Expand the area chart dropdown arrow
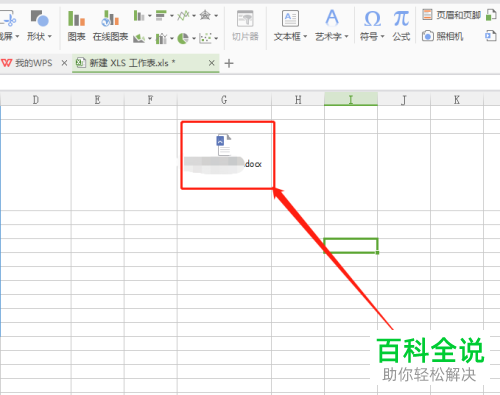Screen dimensions: 500x395 pos(150,38)
